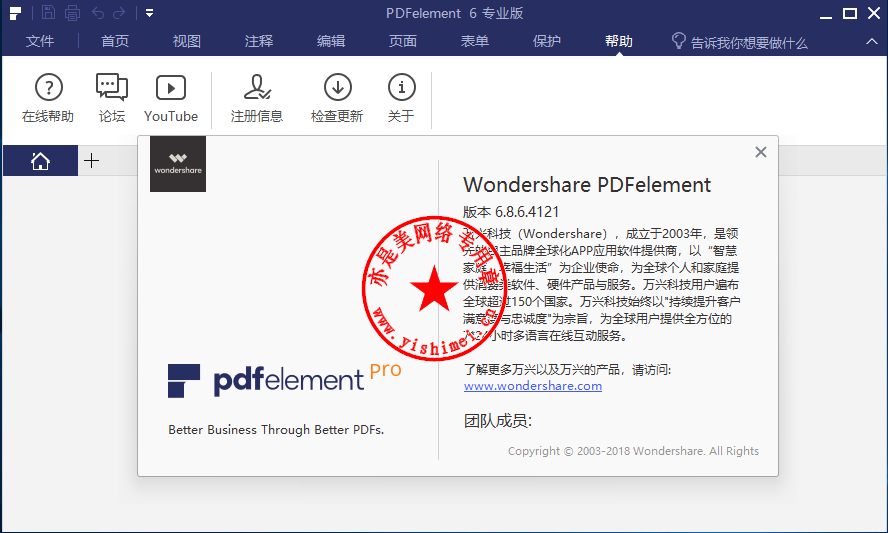This screenshot has width=888, height=533.
Task: Select the 帮助 tab
Action: [618, 41]
